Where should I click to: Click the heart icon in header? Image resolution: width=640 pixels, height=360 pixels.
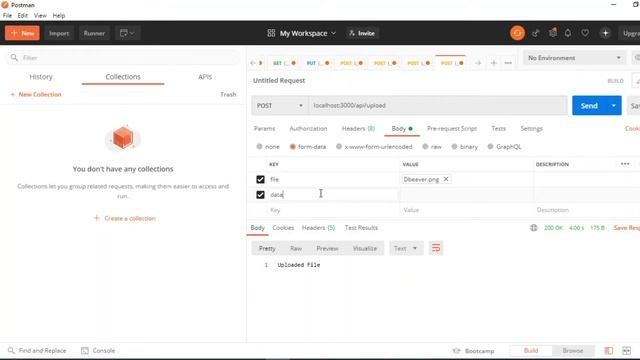[585, 33]
